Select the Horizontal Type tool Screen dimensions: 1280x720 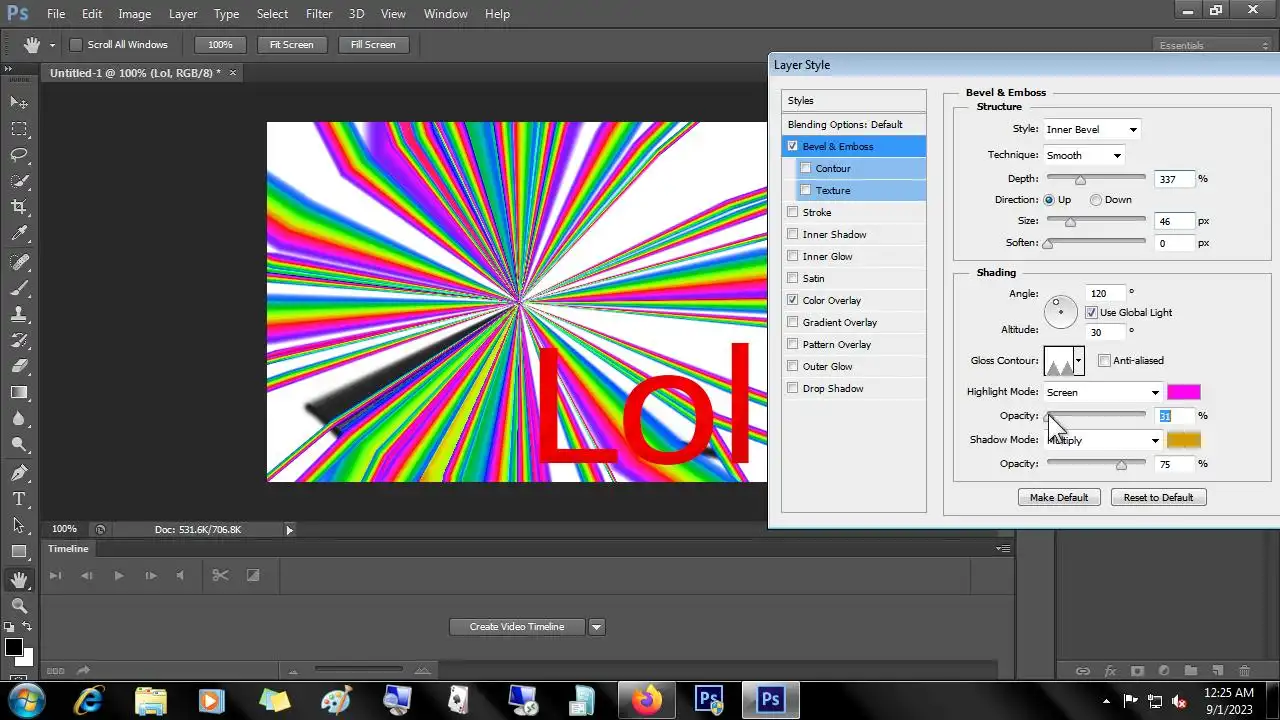click(19, 499)
